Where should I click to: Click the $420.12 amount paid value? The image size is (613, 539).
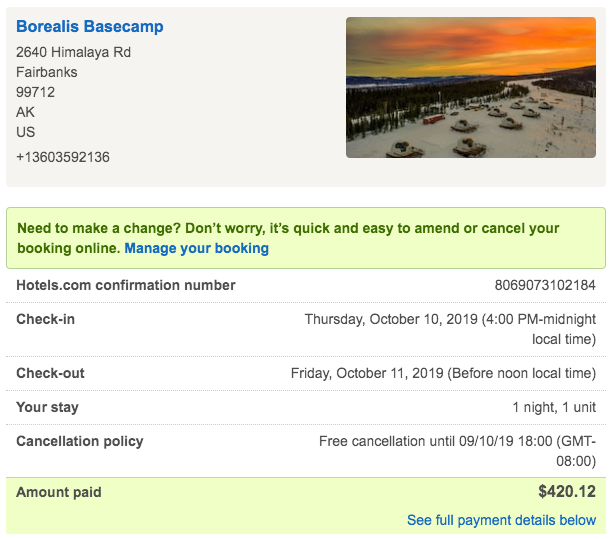[x=567, y=491]
